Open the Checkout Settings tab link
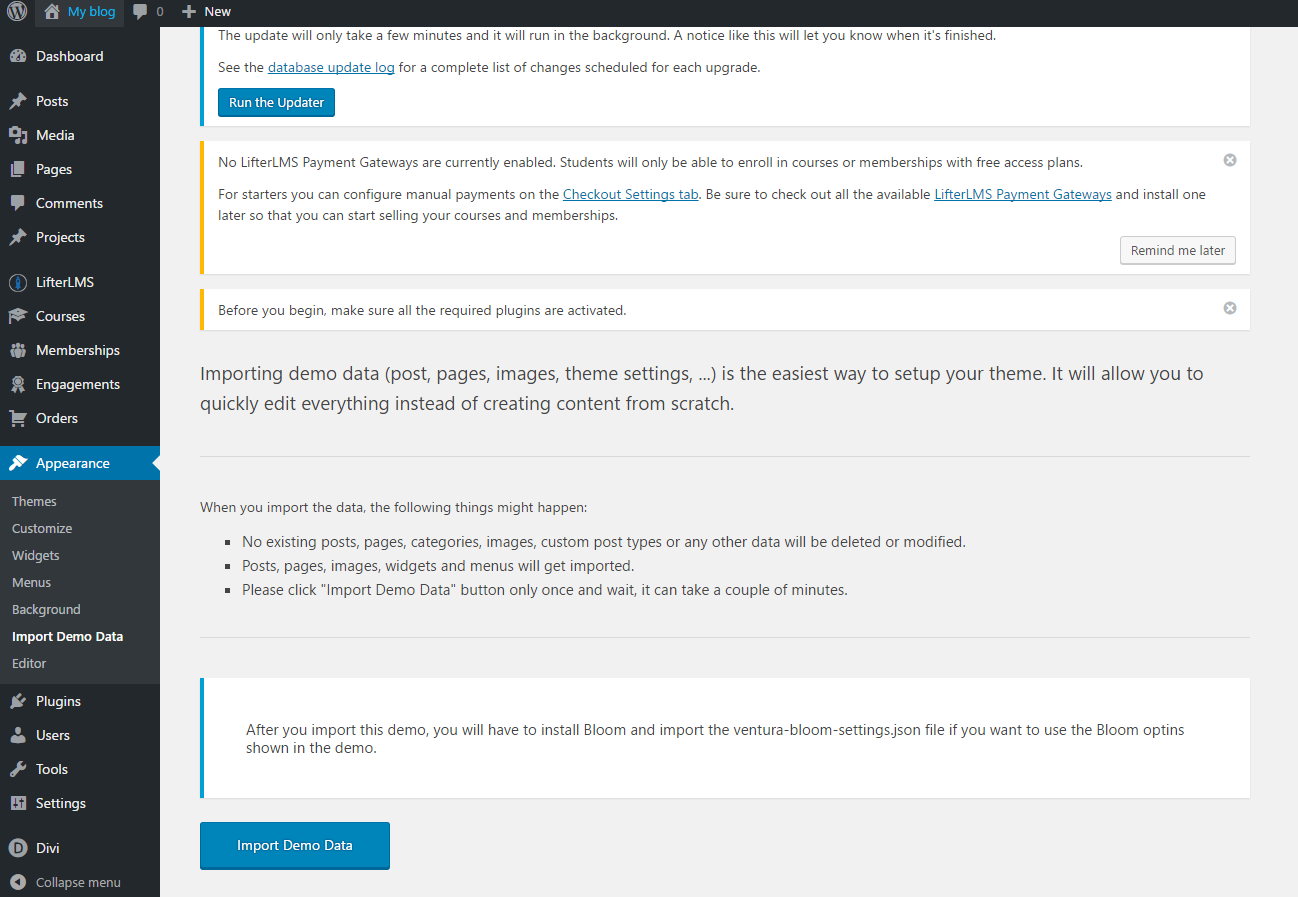The image size is (1298, 897). point(630,194)
